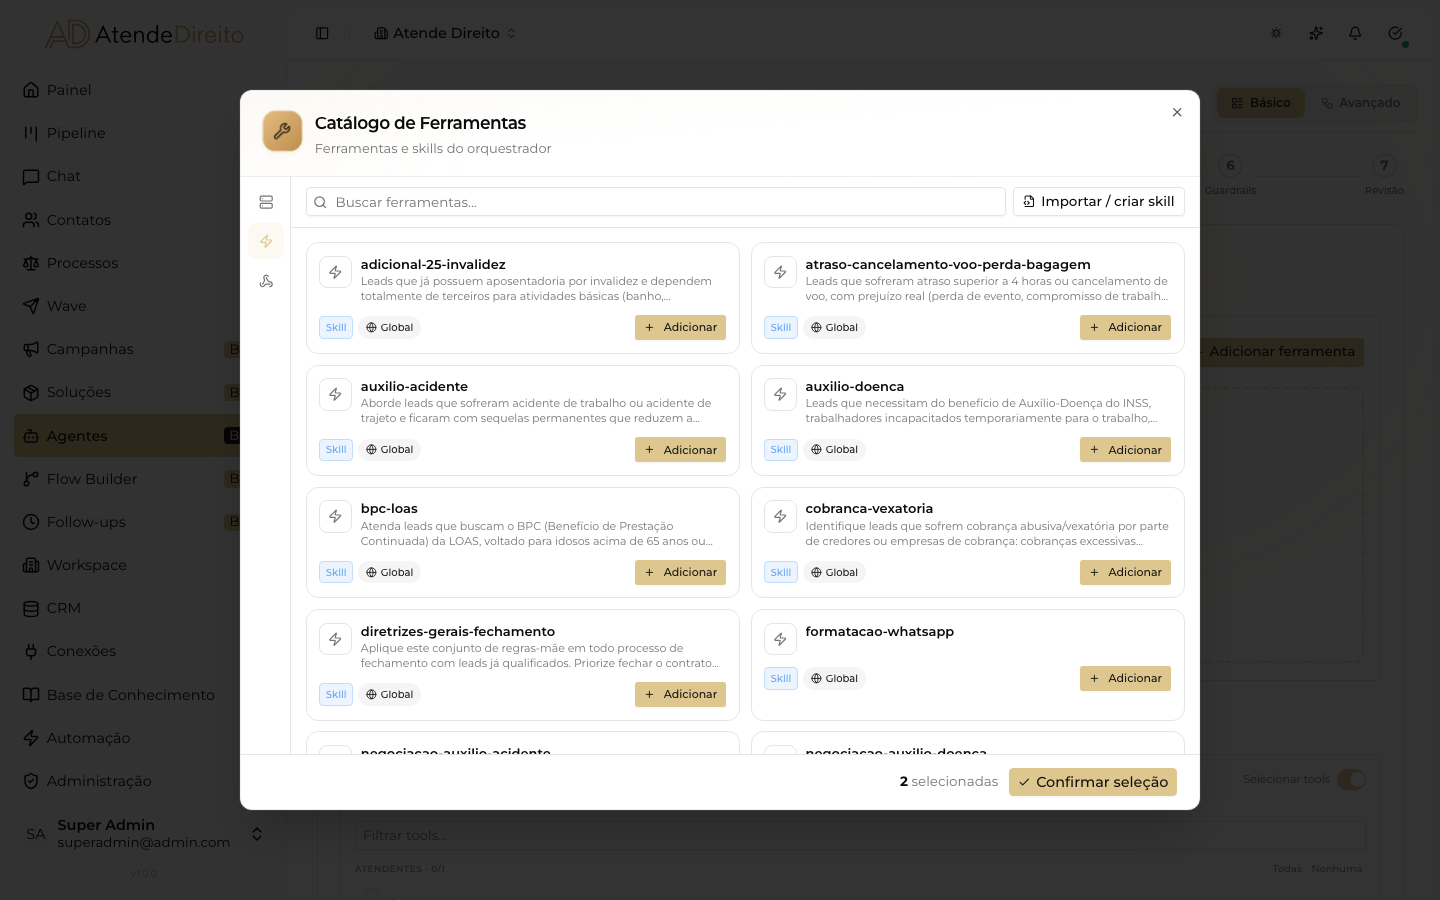Screen dimensions: 1440x900
Task: Click the Administração shield icon
Action: click(x=31, y=781)
